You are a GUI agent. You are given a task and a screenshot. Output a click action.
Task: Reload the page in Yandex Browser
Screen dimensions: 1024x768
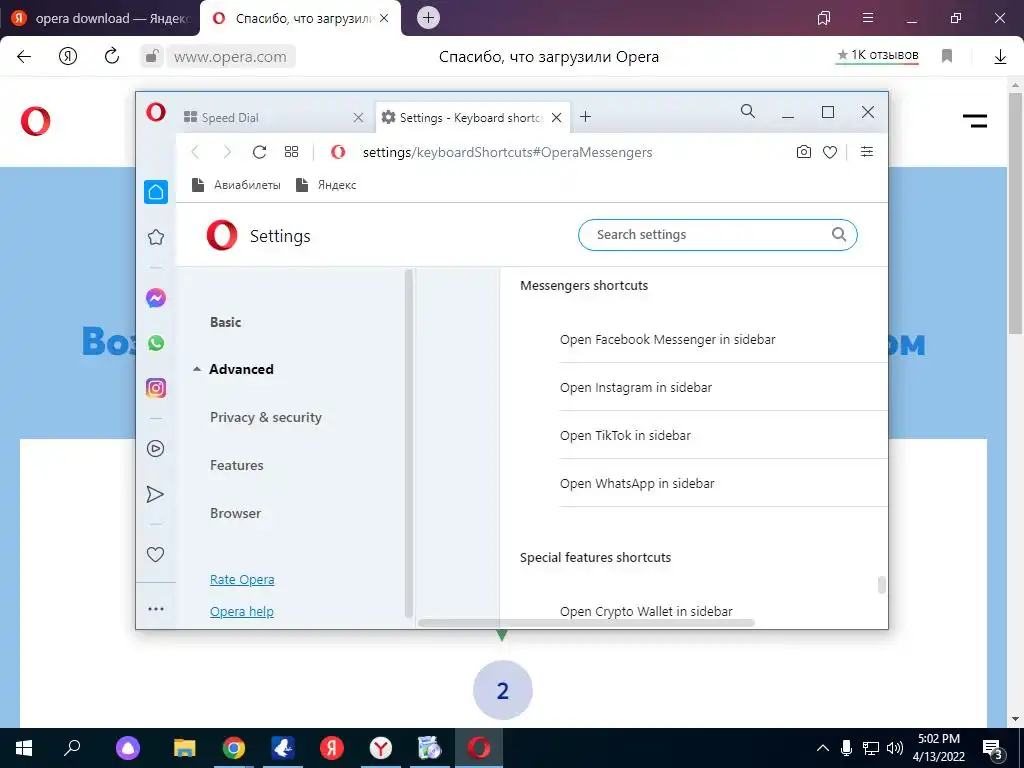pyautogui.click(x=112, y=56)
